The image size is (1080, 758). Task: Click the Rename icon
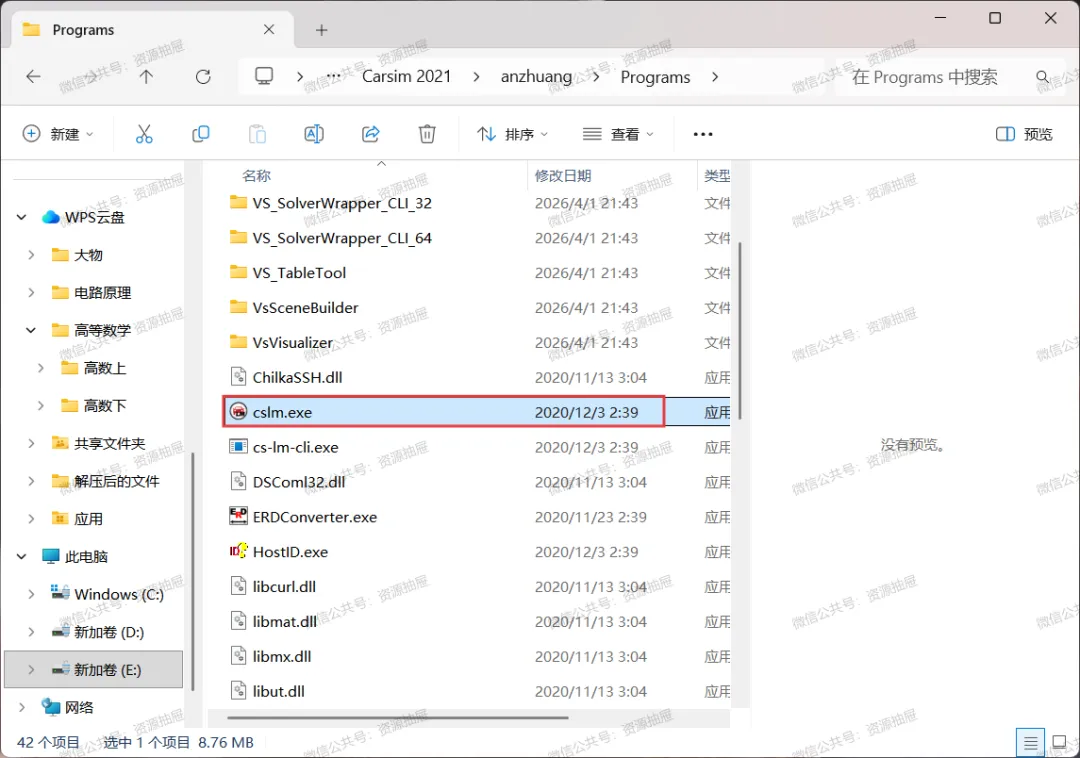[314, 134]
